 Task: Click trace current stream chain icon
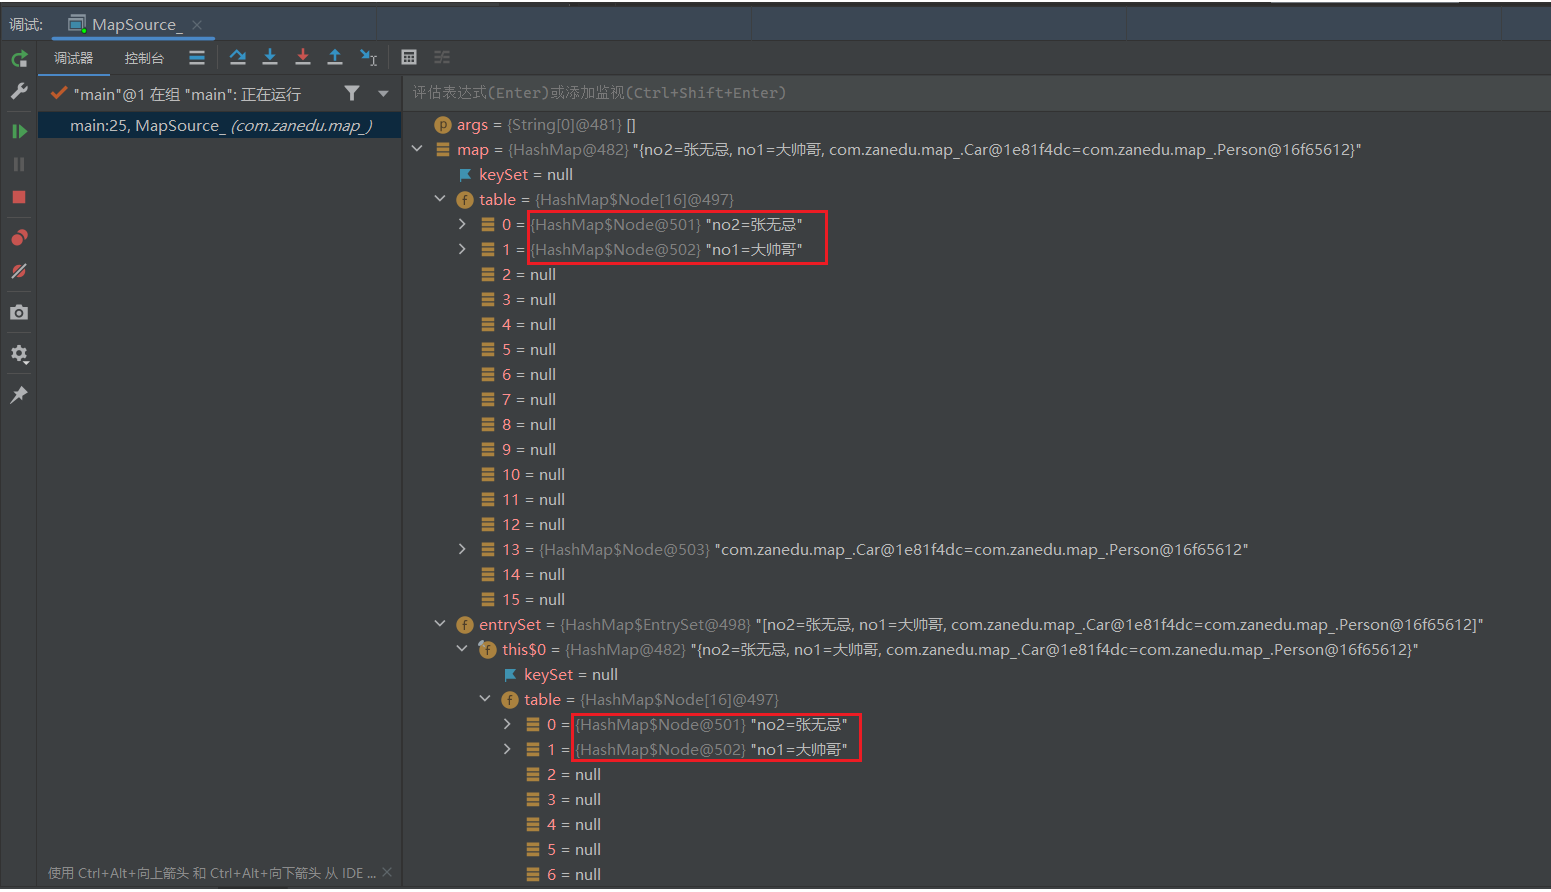click(442, 57)
